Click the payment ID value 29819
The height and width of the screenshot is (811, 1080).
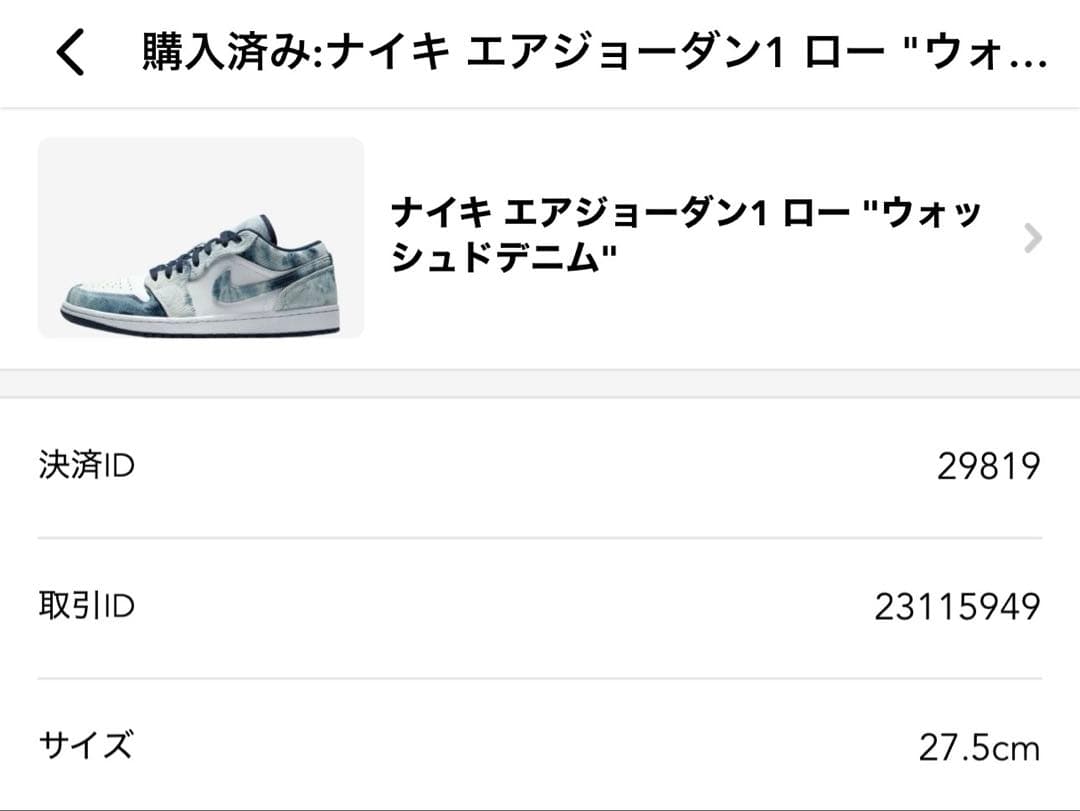[988, 466]
